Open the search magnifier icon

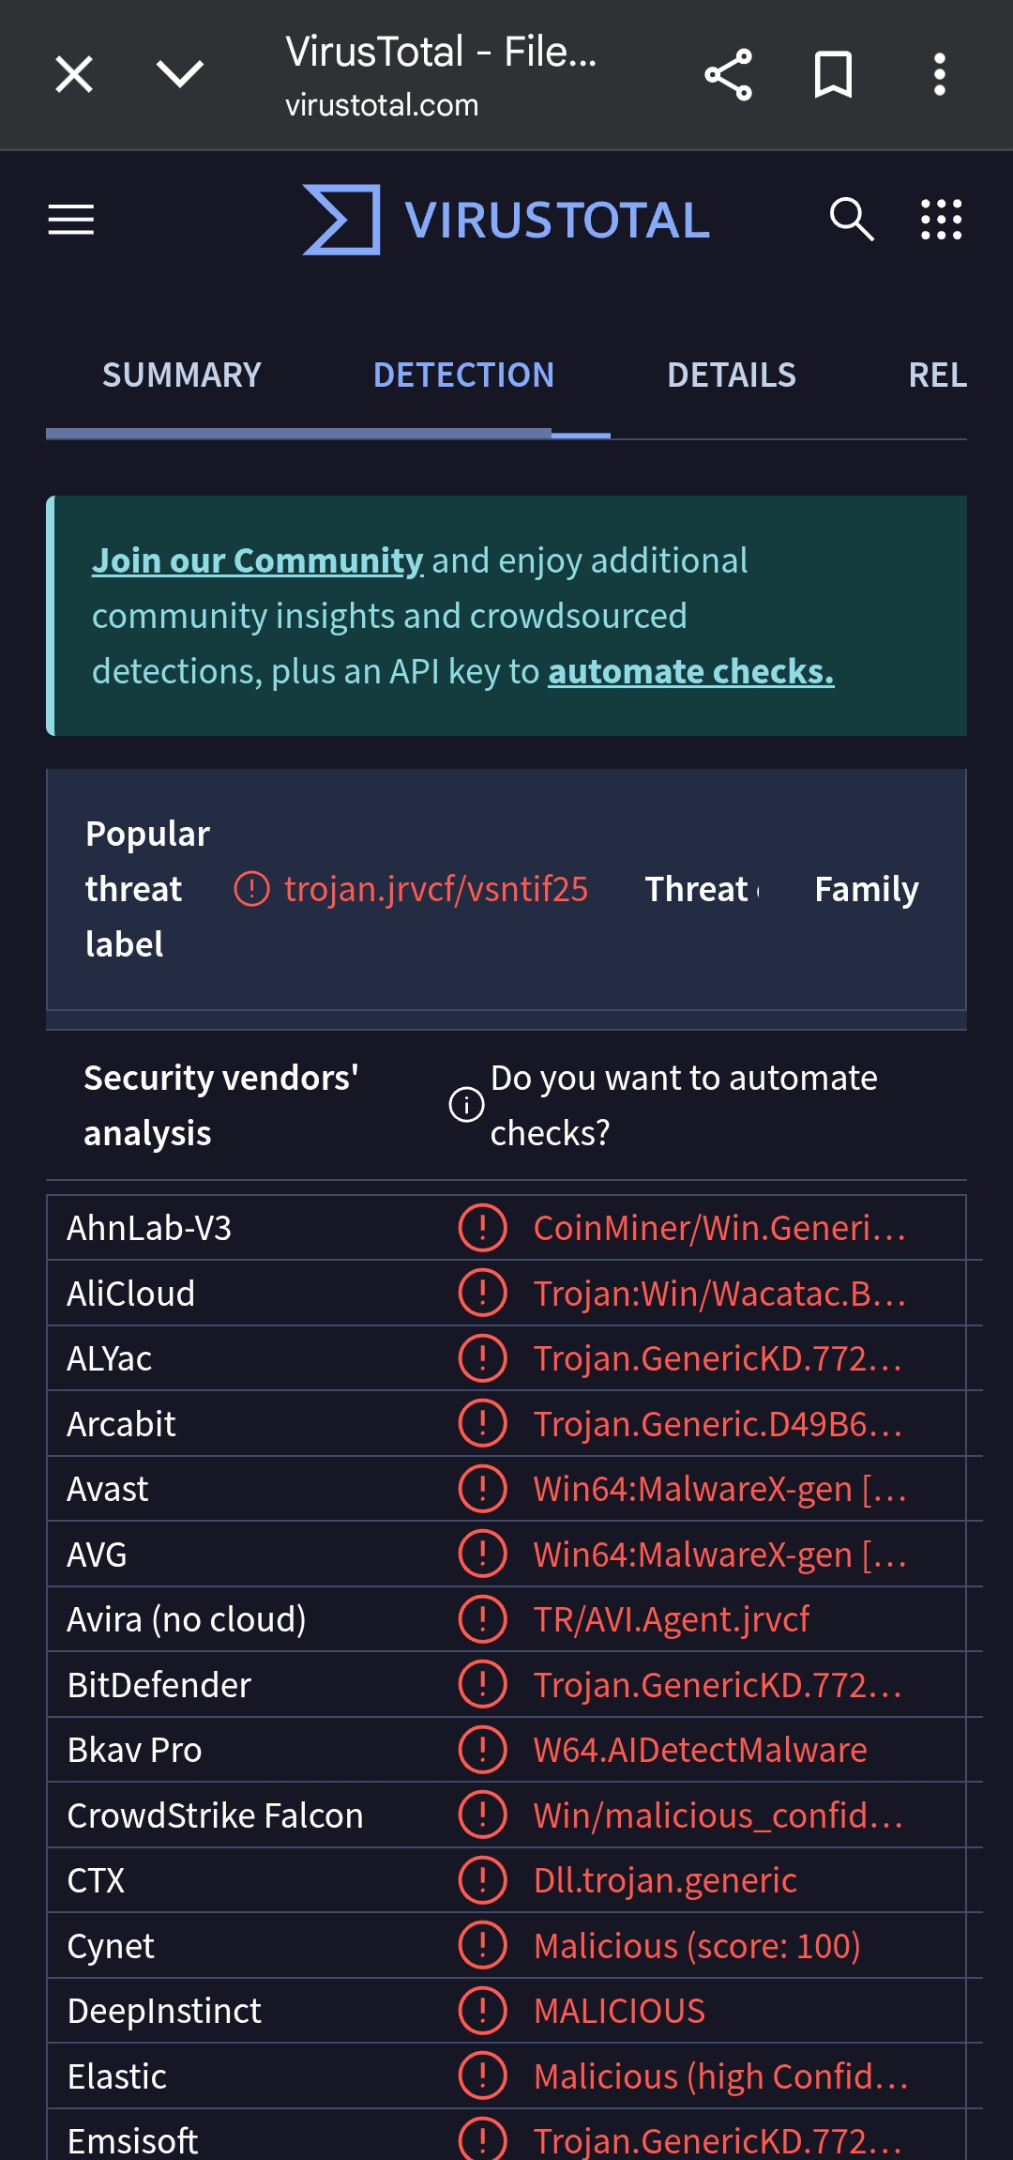(851, 219)
